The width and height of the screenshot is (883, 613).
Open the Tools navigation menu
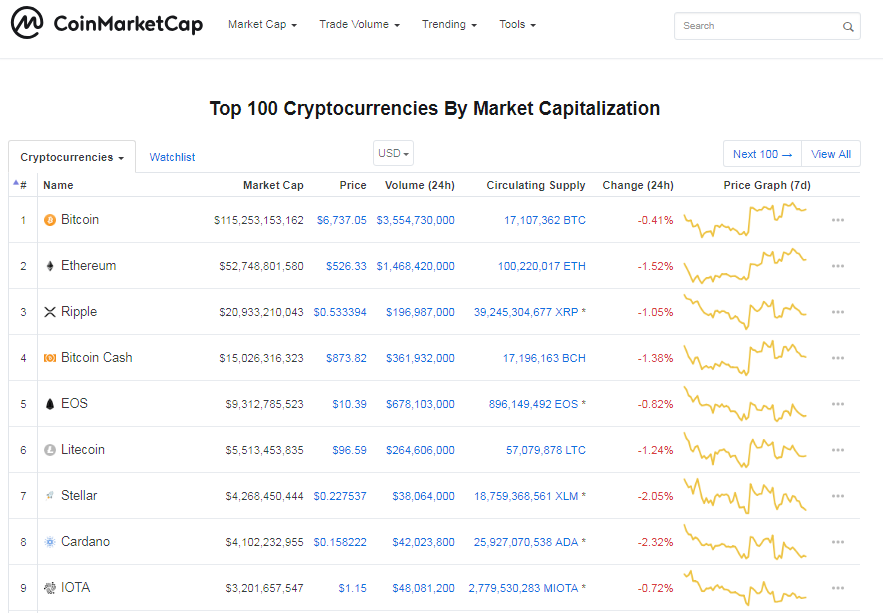tap(518, 24)
